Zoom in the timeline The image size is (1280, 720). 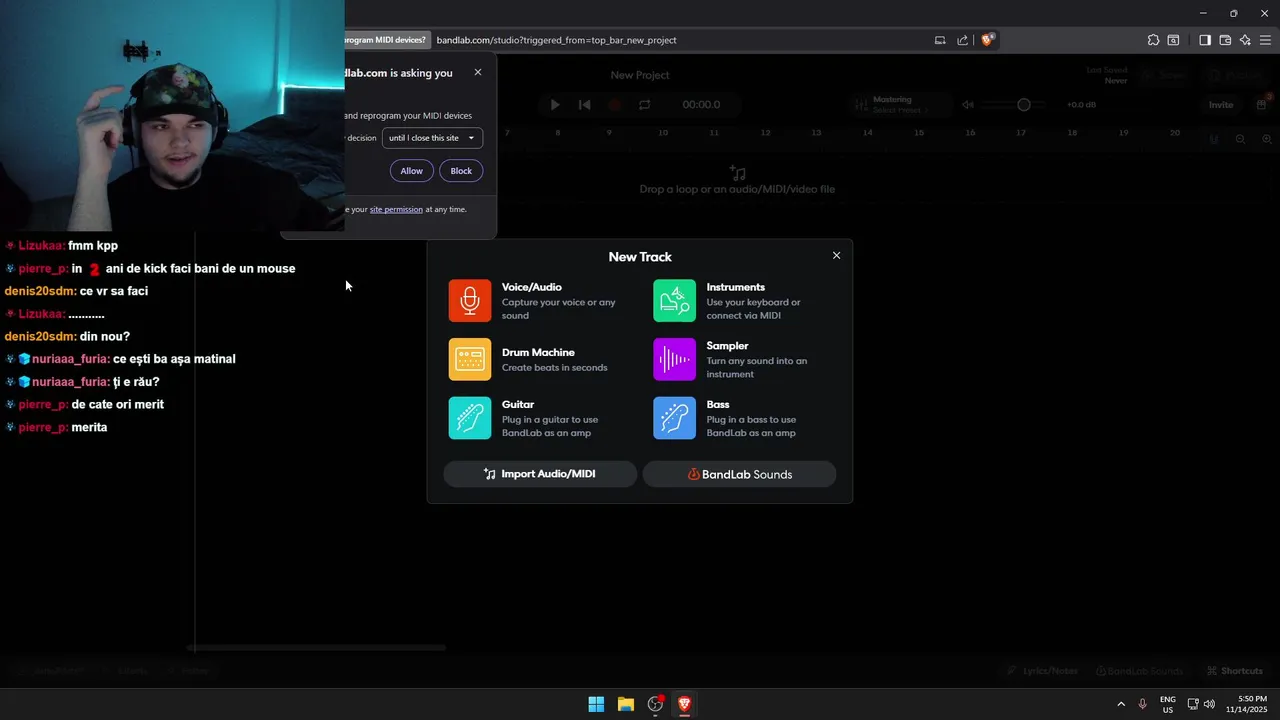coord(1265,139)
